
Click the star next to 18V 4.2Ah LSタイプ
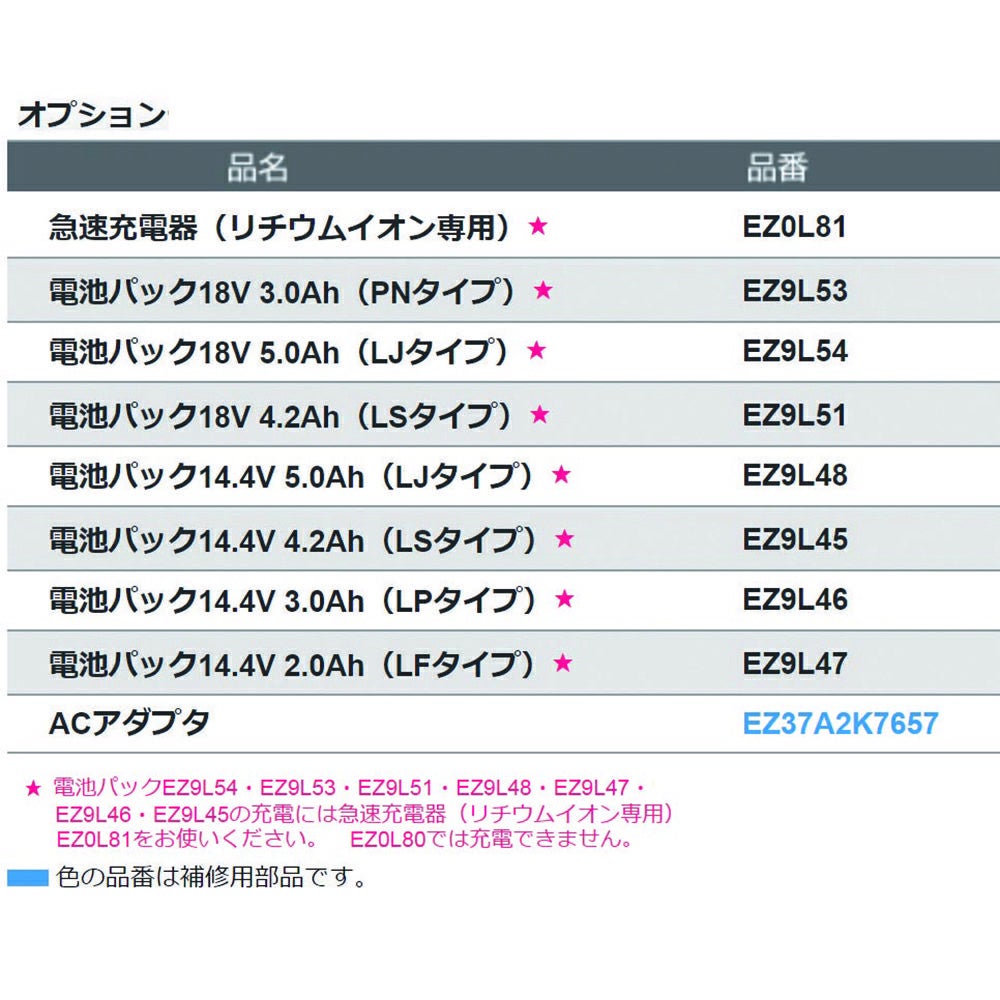pos(540,414)
